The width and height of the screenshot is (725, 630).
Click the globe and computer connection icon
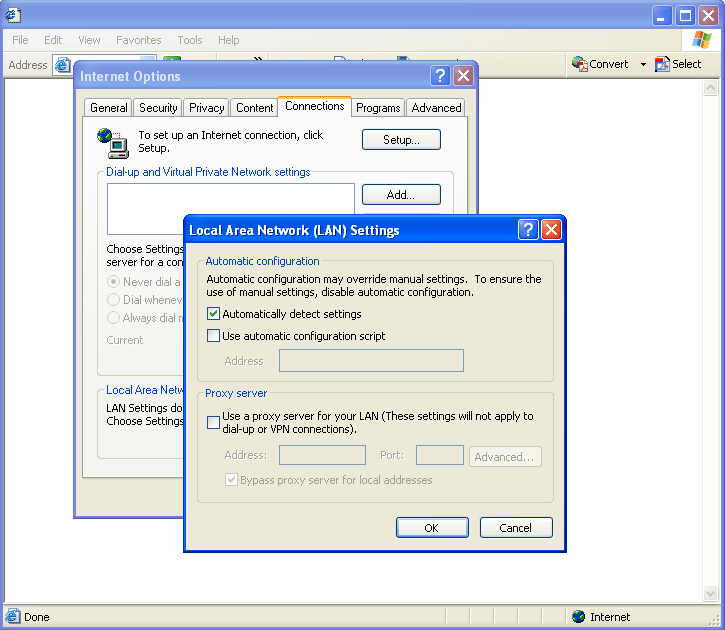[112, 142]
